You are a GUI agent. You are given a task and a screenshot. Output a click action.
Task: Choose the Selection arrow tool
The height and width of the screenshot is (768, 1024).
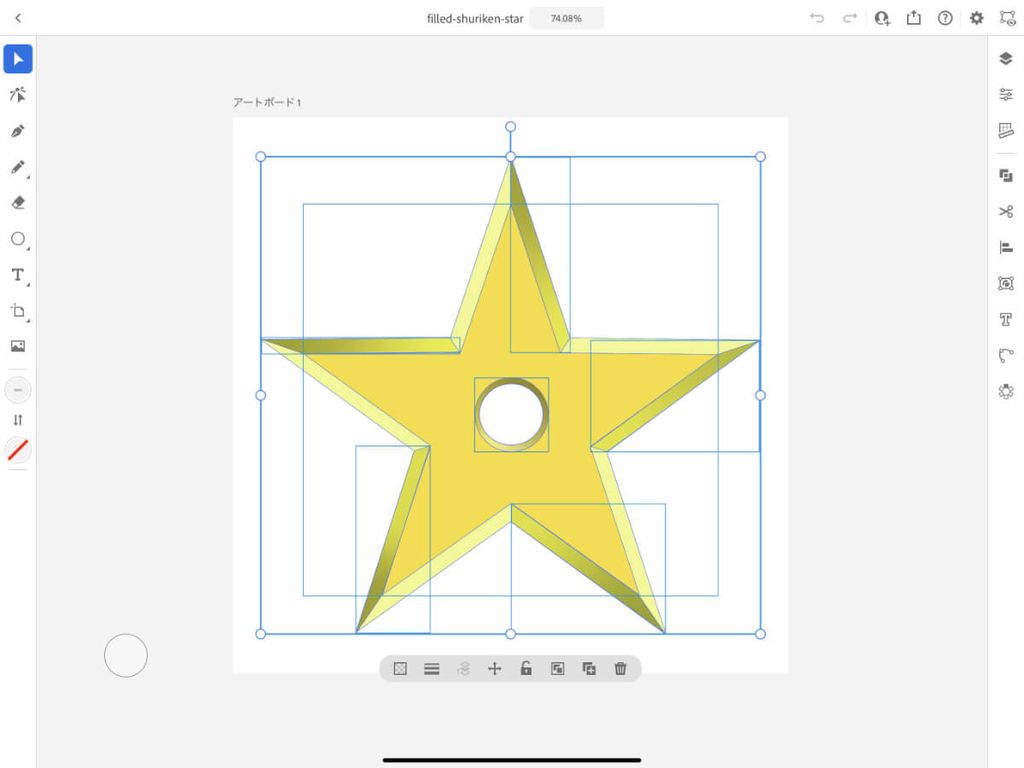18,59
